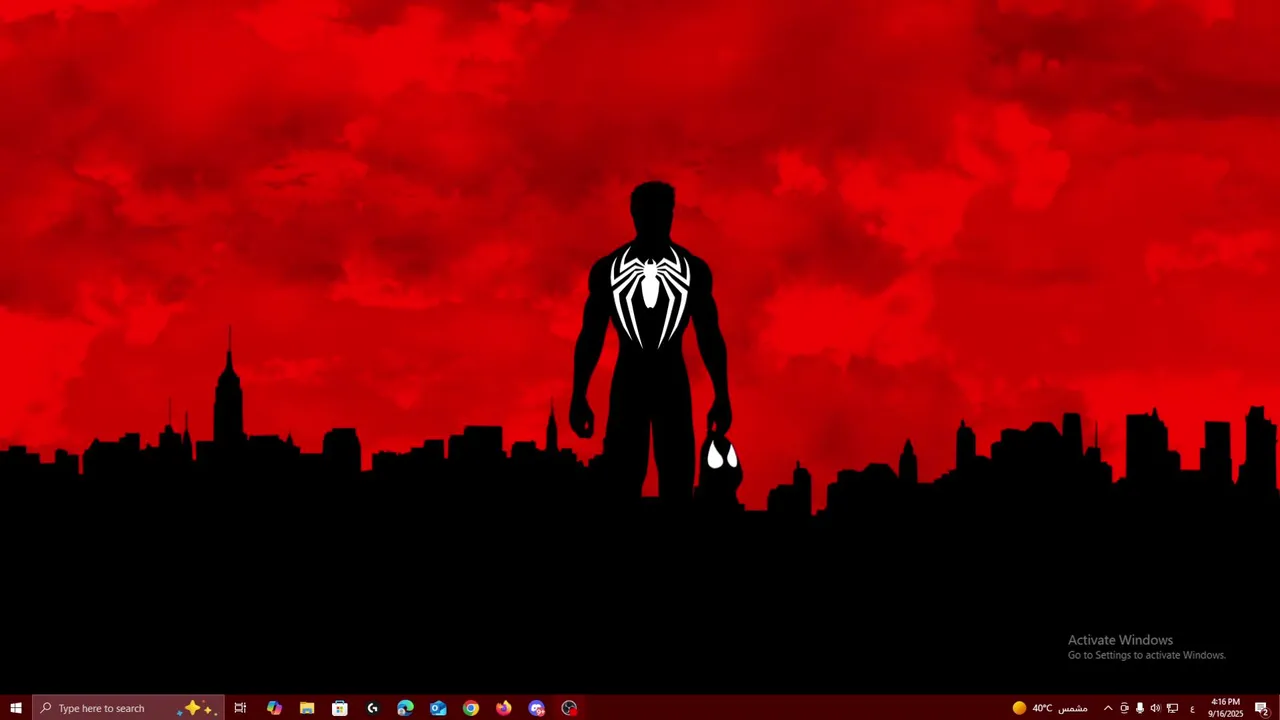Image resolution: width=1280 pixels, height=720 pixels.
Task: Launch Google Chrome from the taskbar
Action: [x=471, y=708]
